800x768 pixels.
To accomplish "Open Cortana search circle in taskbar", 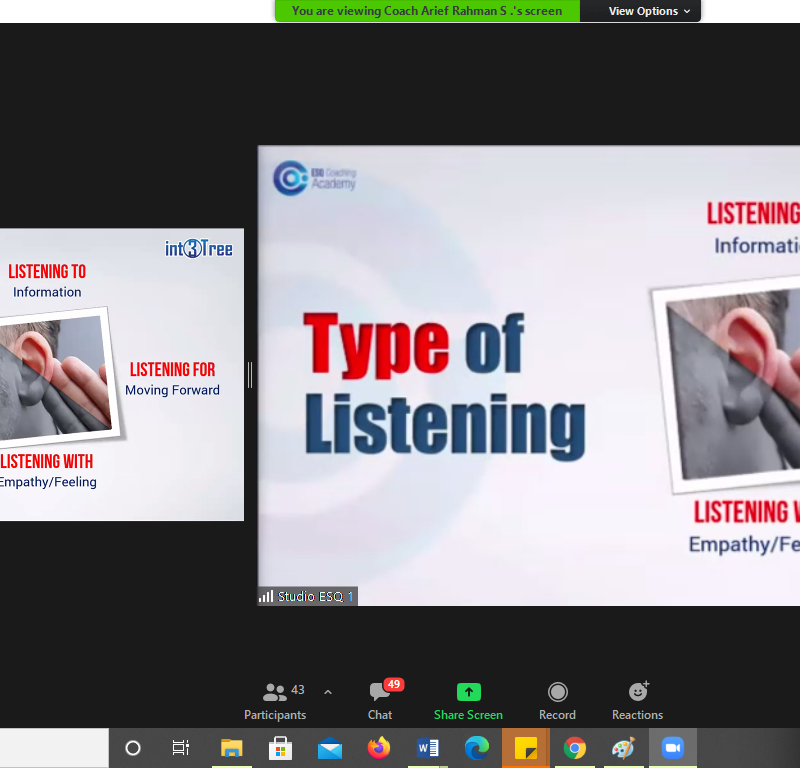I will click(x=133, y=748).
